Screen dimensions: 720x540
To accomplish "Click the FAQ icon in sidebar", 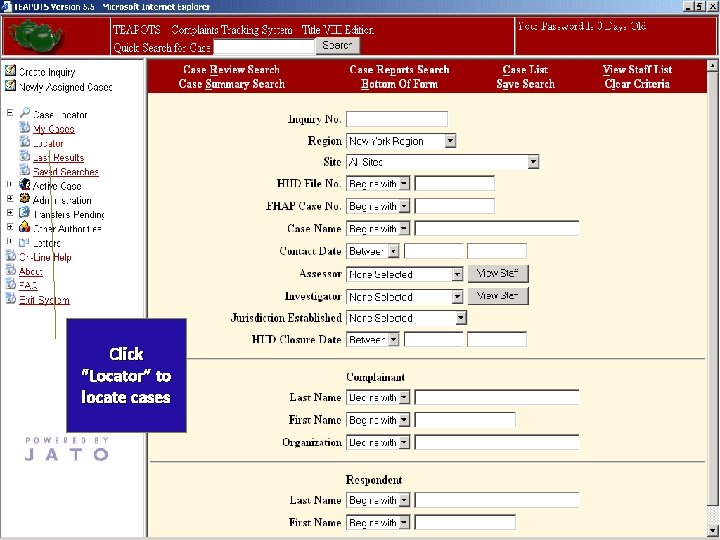I will (x=11, y=284).
